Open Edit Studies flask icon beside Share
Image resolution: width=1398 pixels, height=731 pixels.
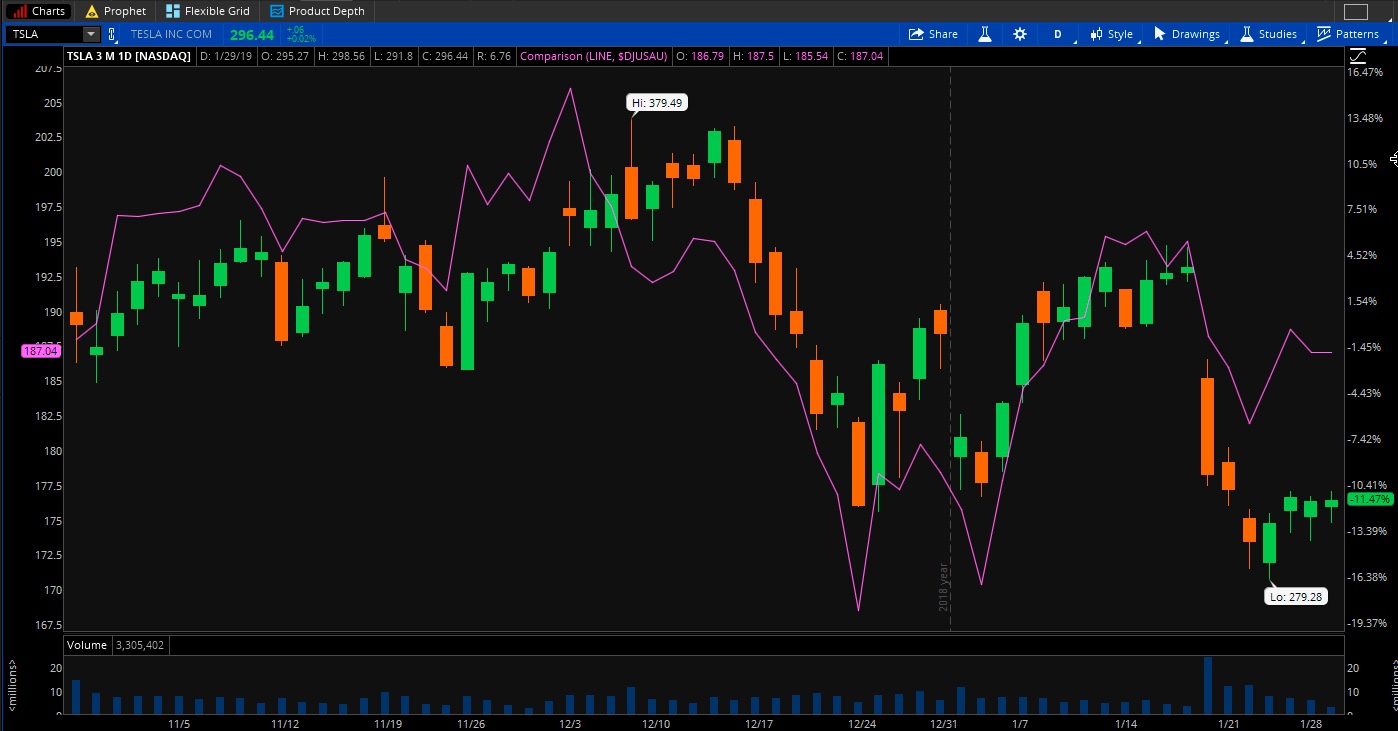(x=984, y=34)
